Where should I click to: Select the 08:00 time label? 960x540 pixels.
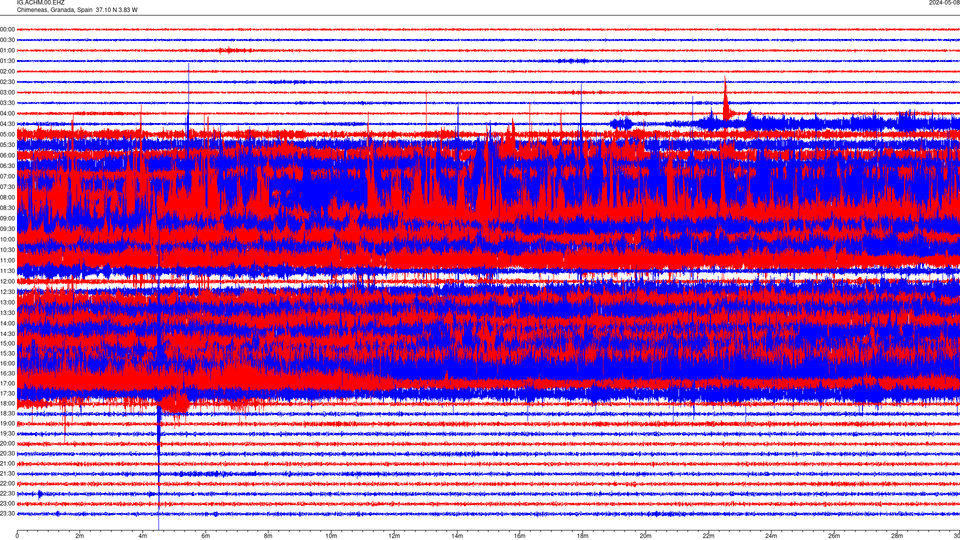(x=7, y=198)
